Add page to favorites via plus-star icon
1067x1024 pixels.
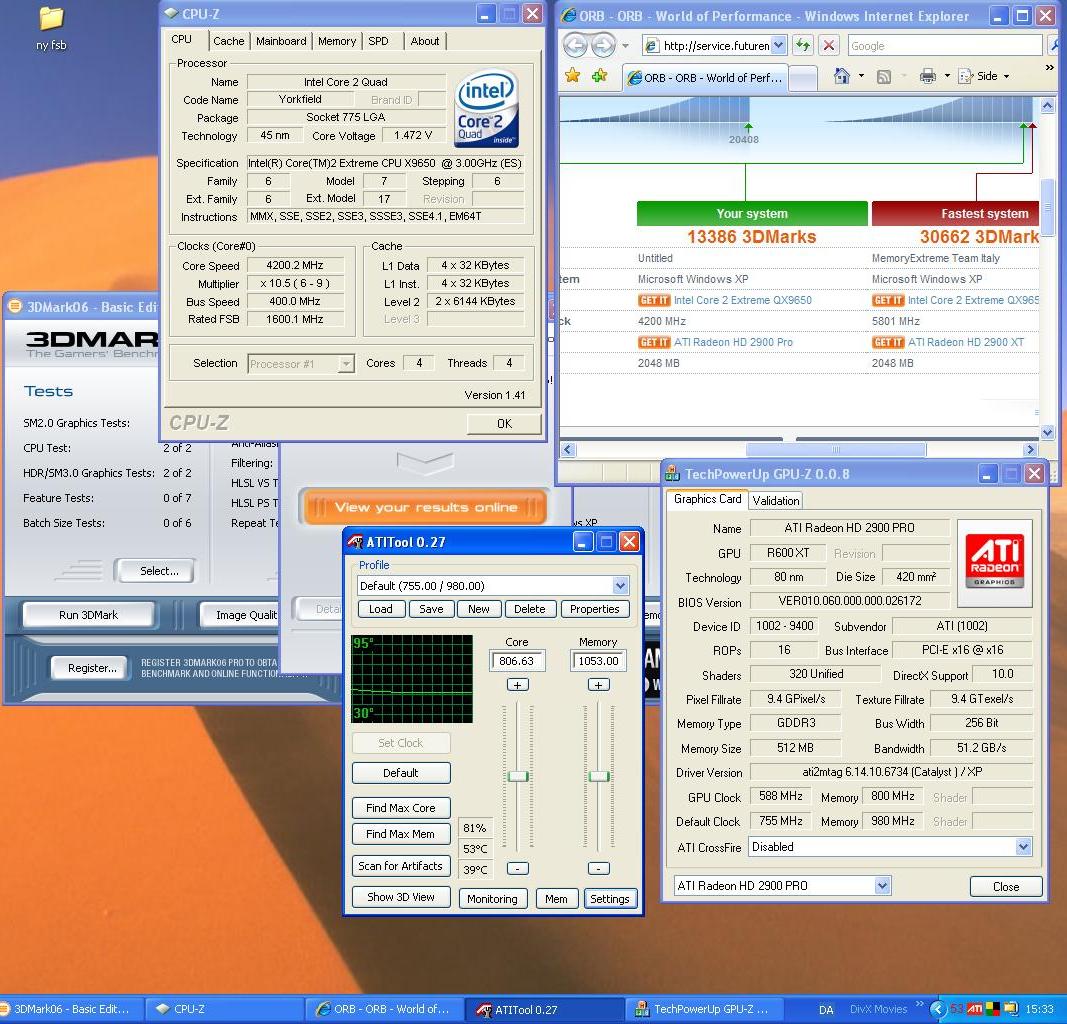pyautogui.click(x=600, y=76)
